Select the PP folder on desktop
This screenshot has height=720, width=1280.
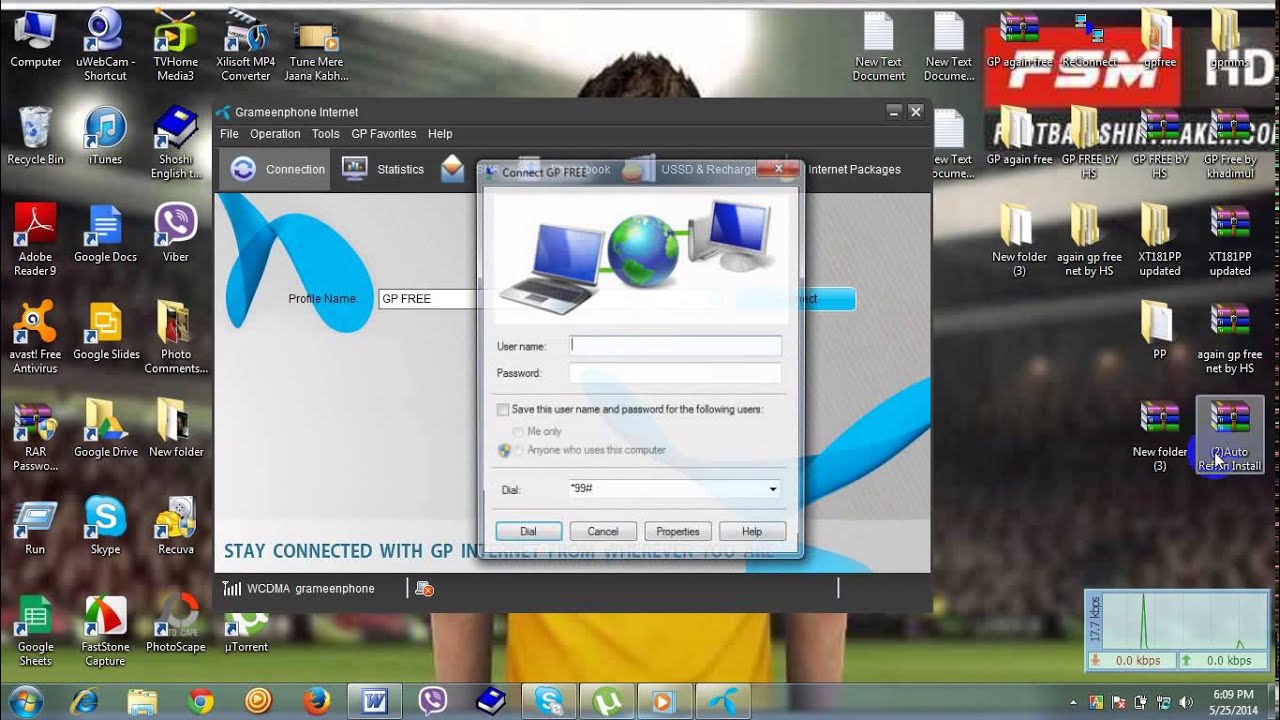tap(1159, 331)
